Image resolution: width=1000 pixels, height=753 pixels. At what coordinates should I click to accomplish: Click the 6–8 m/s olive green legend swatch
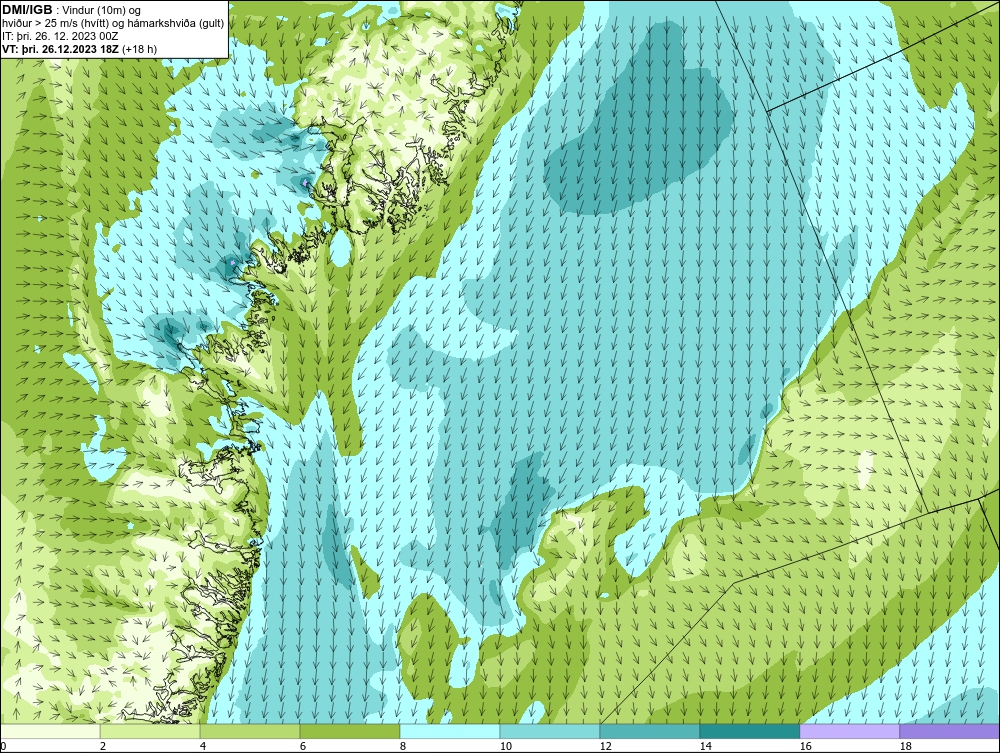click(x=349, y=731)
